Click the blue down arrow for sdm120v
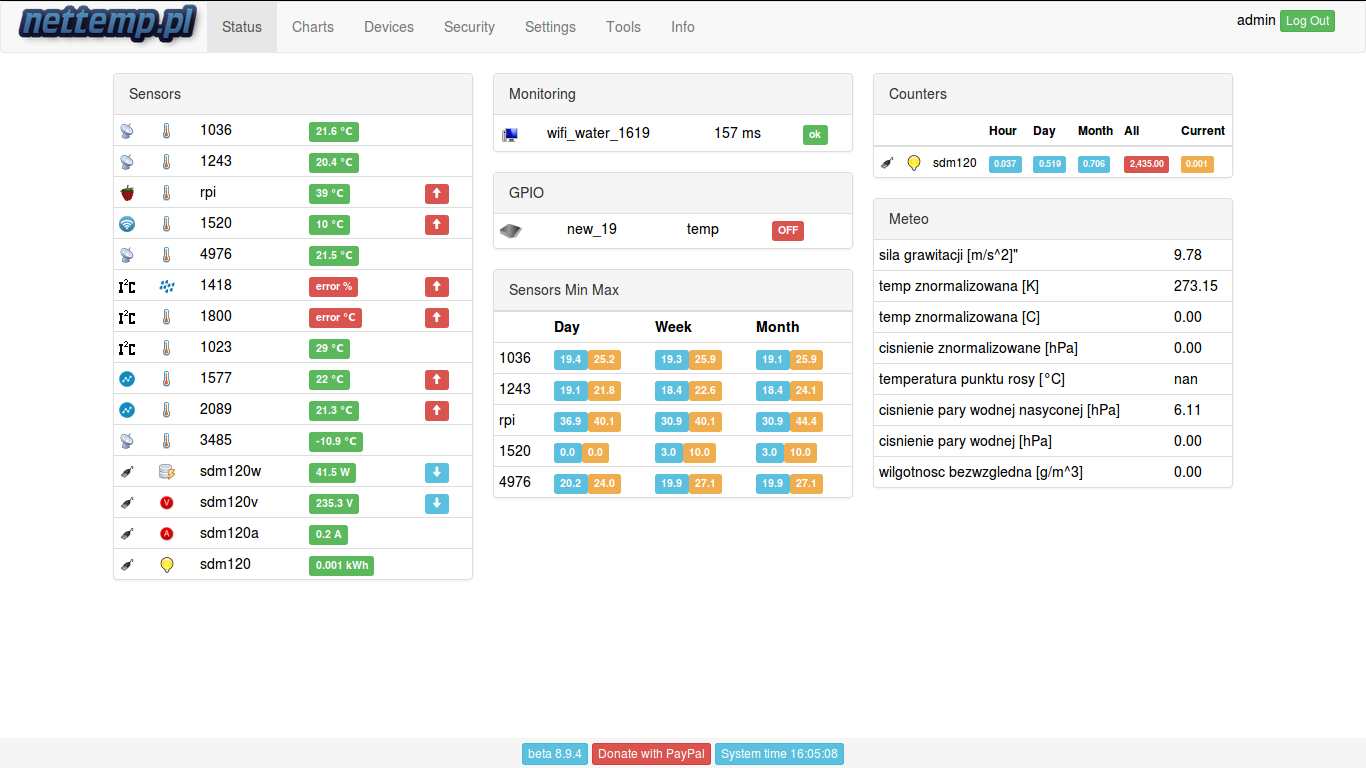This screenshot has width=1366, height=768. click(x=437, y=504)
